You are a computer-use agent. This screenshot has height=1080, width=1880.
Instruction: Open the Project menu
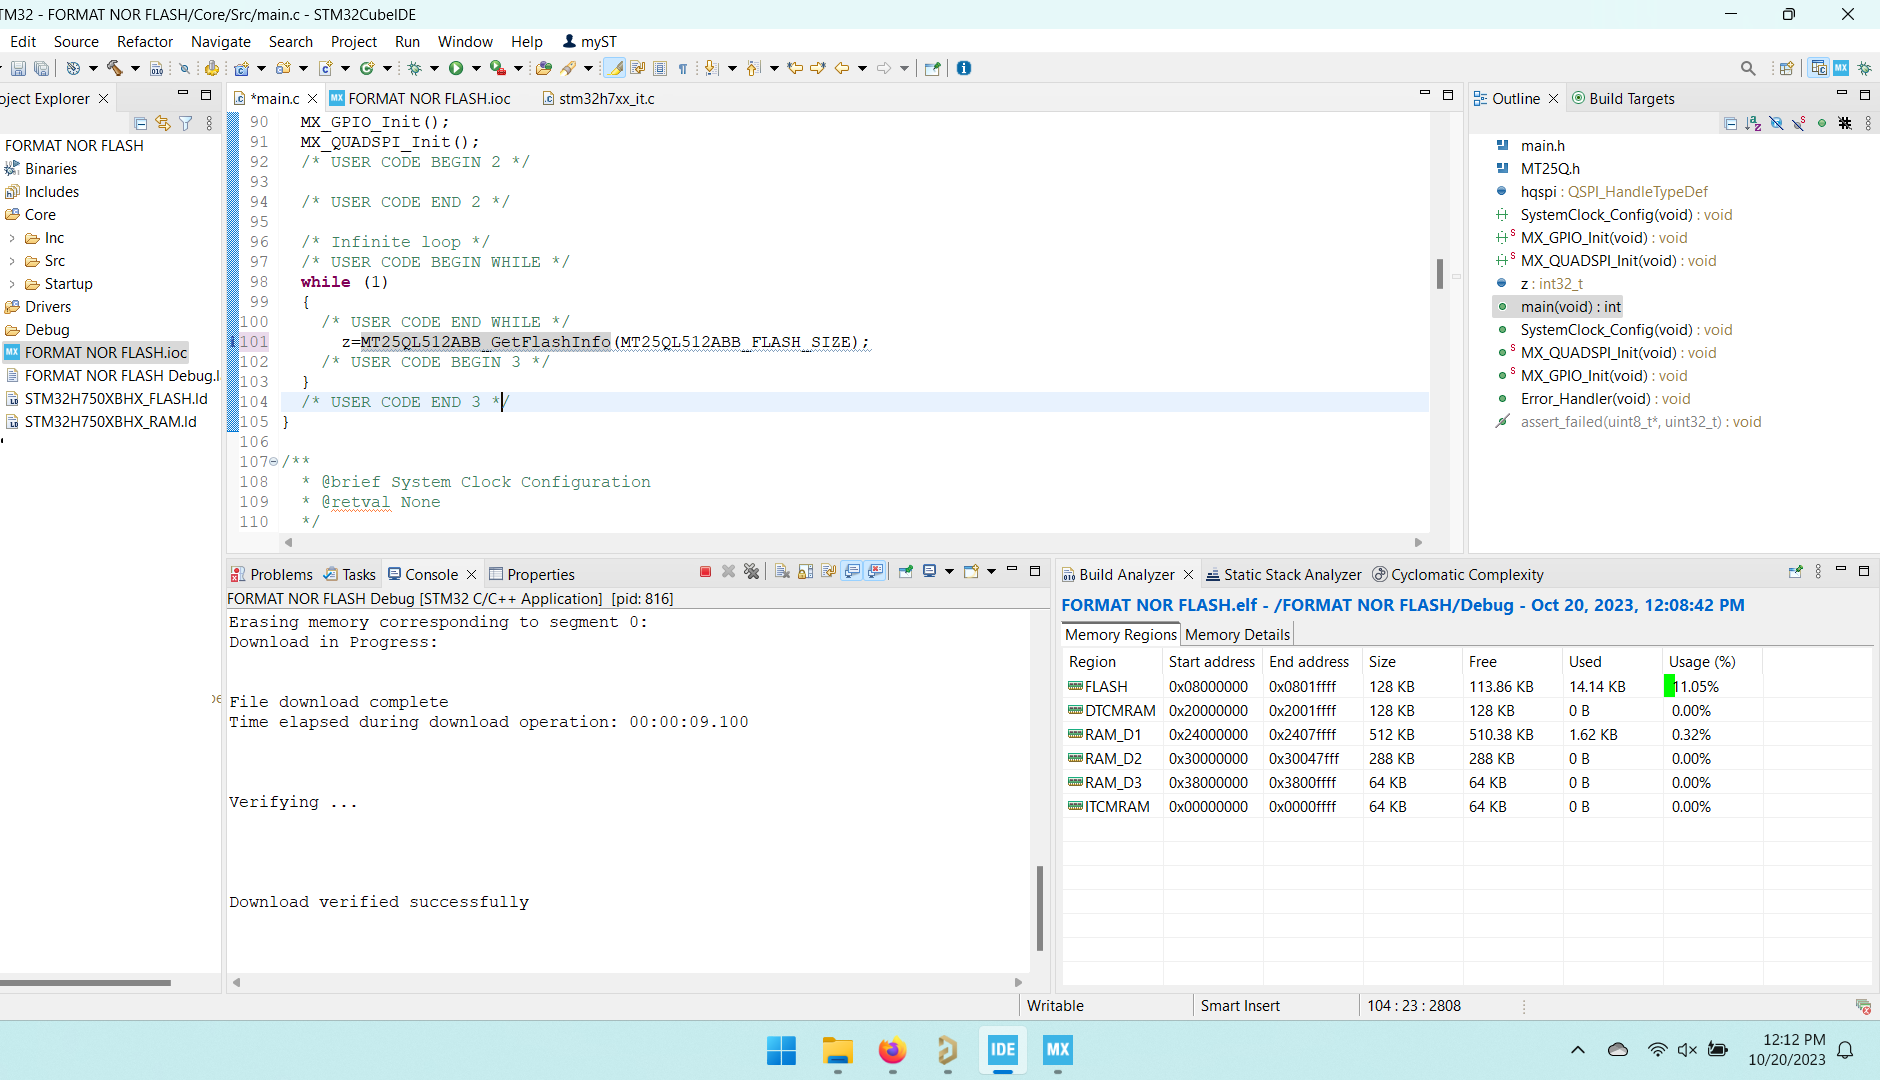pos(353,41)
